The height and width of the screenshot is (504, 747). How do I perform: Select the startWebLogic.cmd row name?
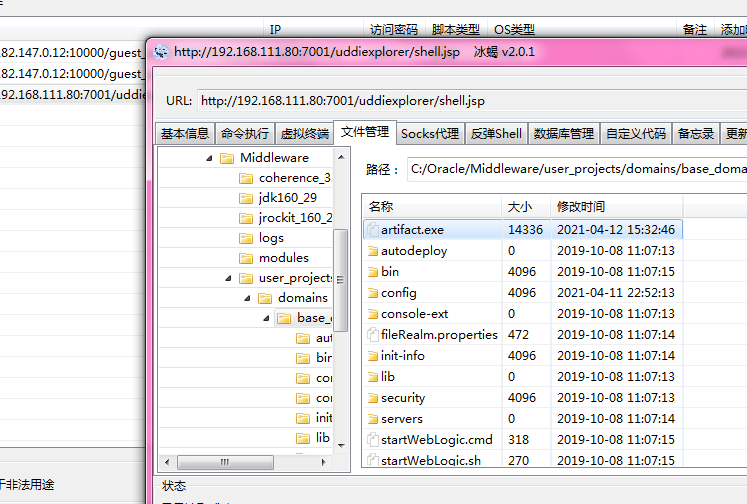click(436, 440)
